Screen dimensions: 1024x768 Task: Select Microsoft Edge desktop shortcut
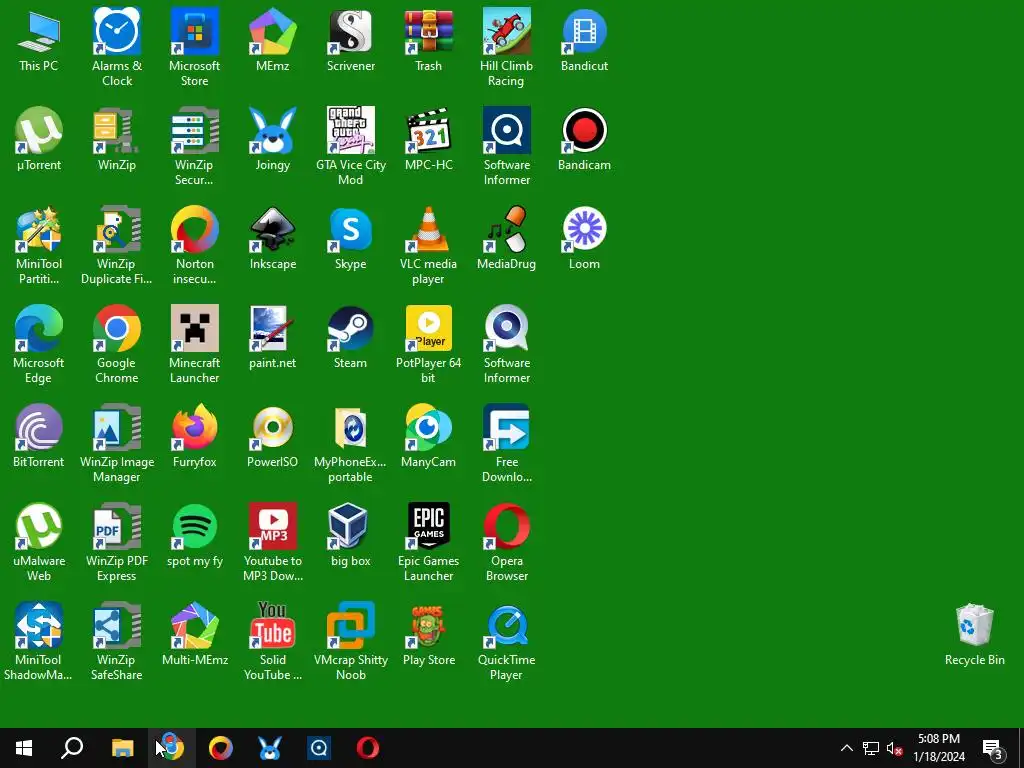39,344
